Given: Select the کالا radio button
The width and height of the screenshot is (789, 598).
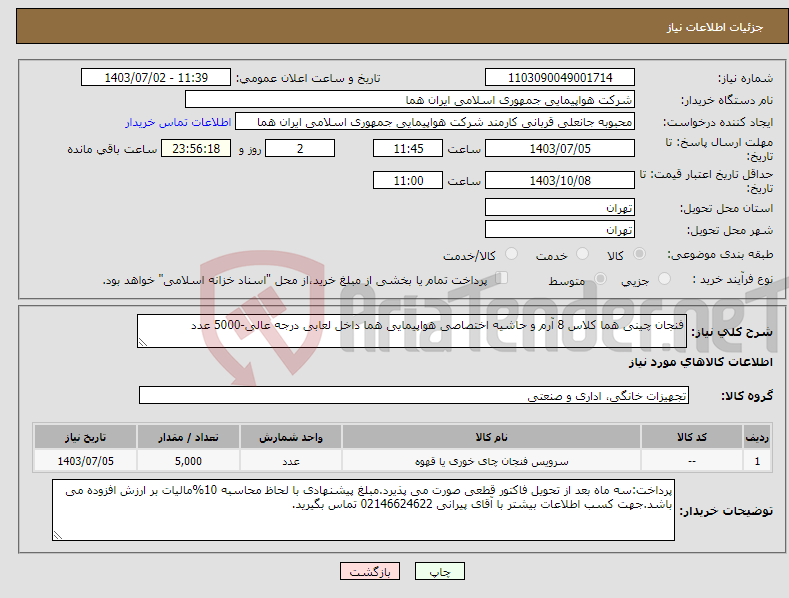Looking at the screenshot, I should tap(639, 254).
